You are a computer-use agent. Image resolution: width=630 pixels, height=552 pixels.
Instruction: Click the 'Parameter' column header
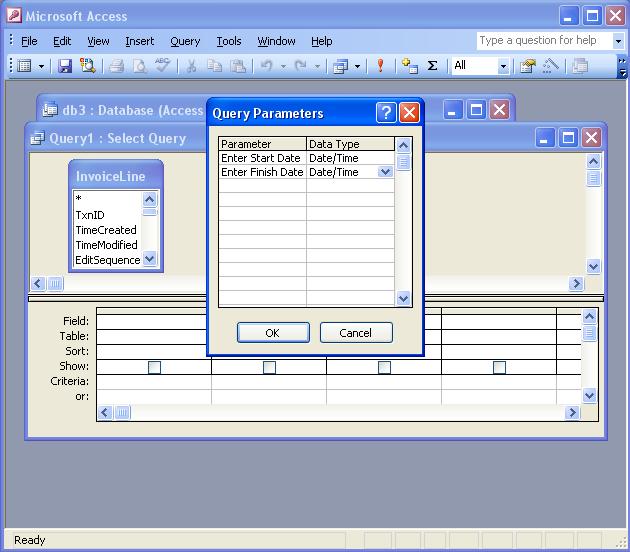pyautogui.click(x=262, y=144)
